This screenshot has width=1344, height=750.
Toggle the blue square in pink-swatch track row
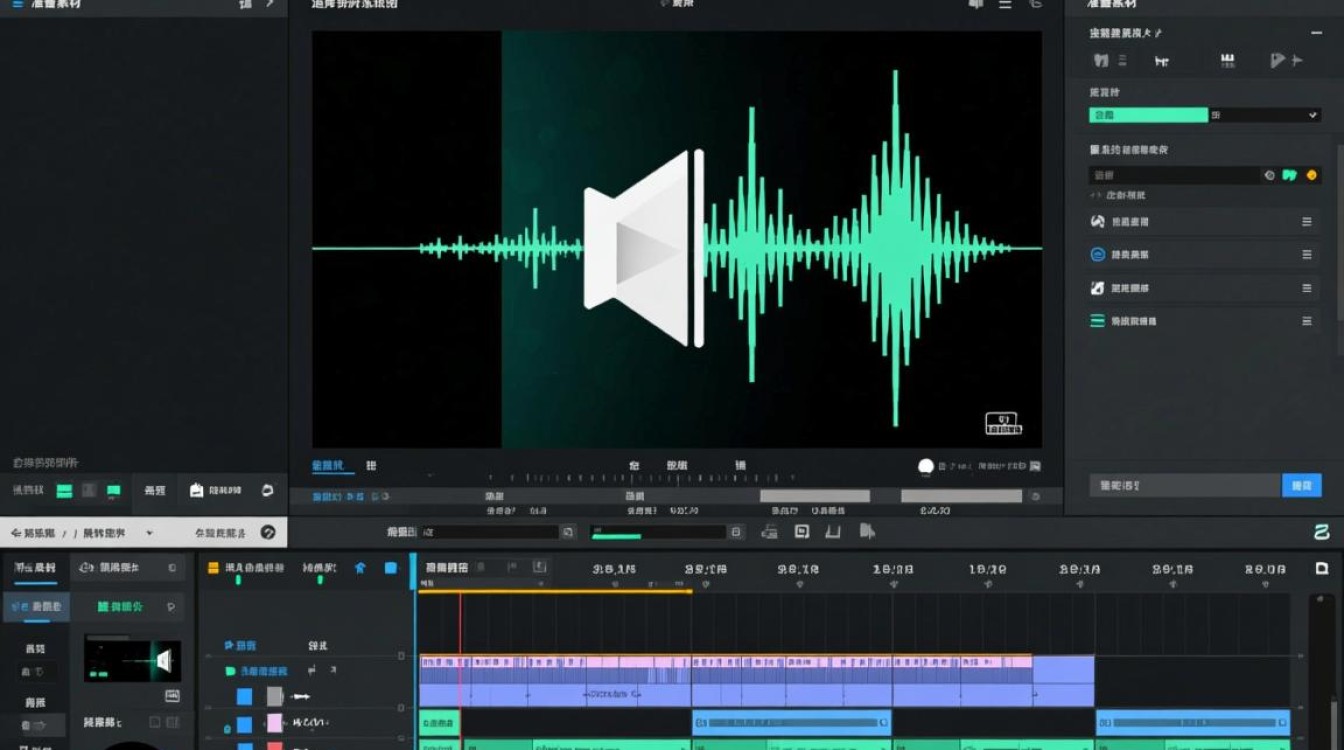[244, 724]
